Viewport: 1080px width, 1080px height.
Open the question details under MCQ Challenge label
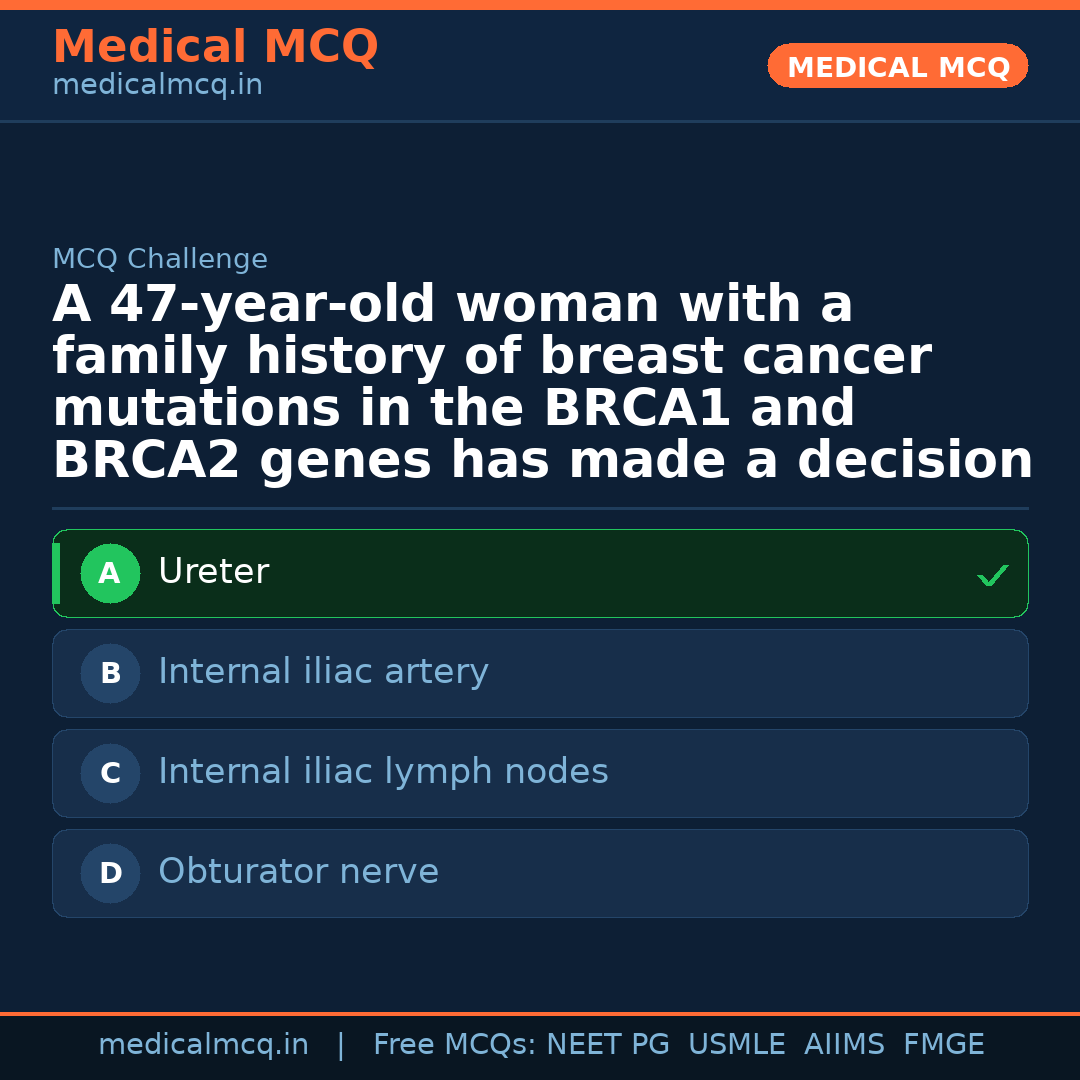(x=160, y=258)
